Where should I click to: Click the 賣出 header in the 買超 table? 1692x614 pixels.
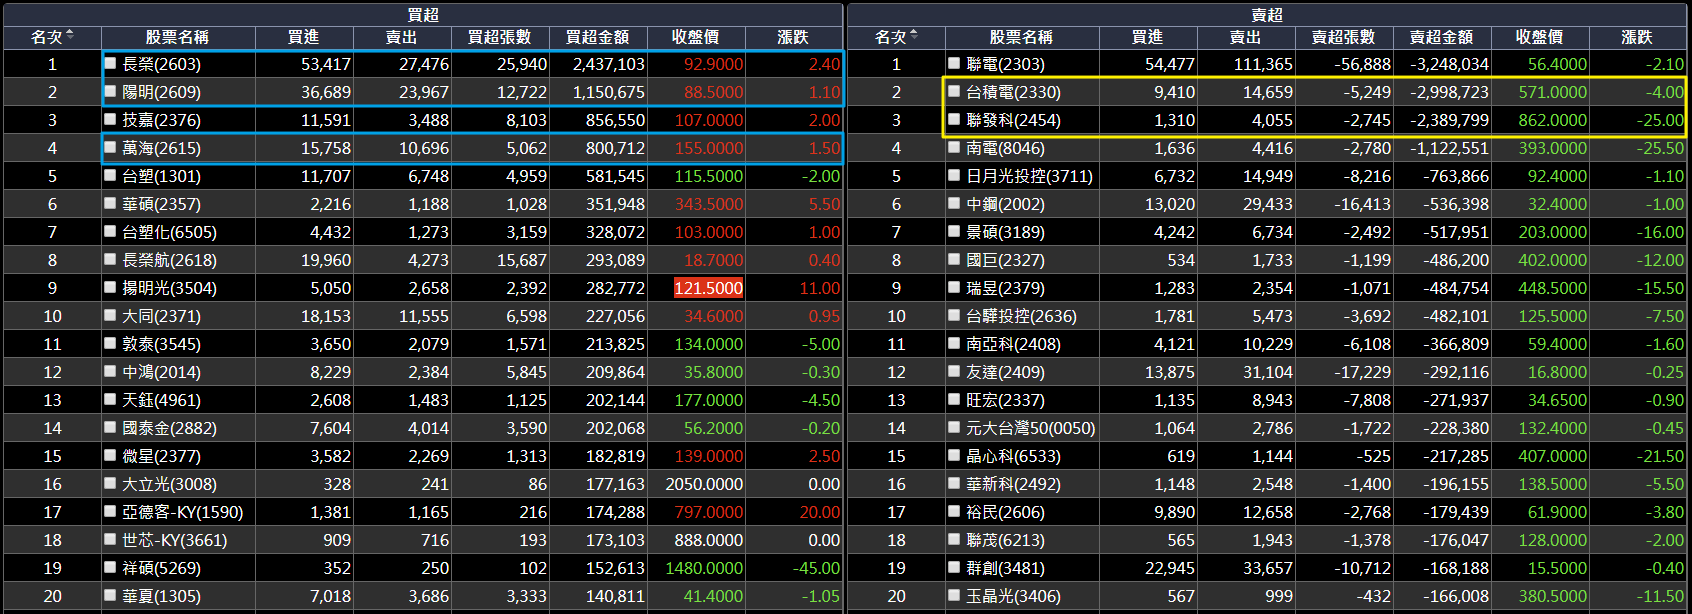[402, 37]
